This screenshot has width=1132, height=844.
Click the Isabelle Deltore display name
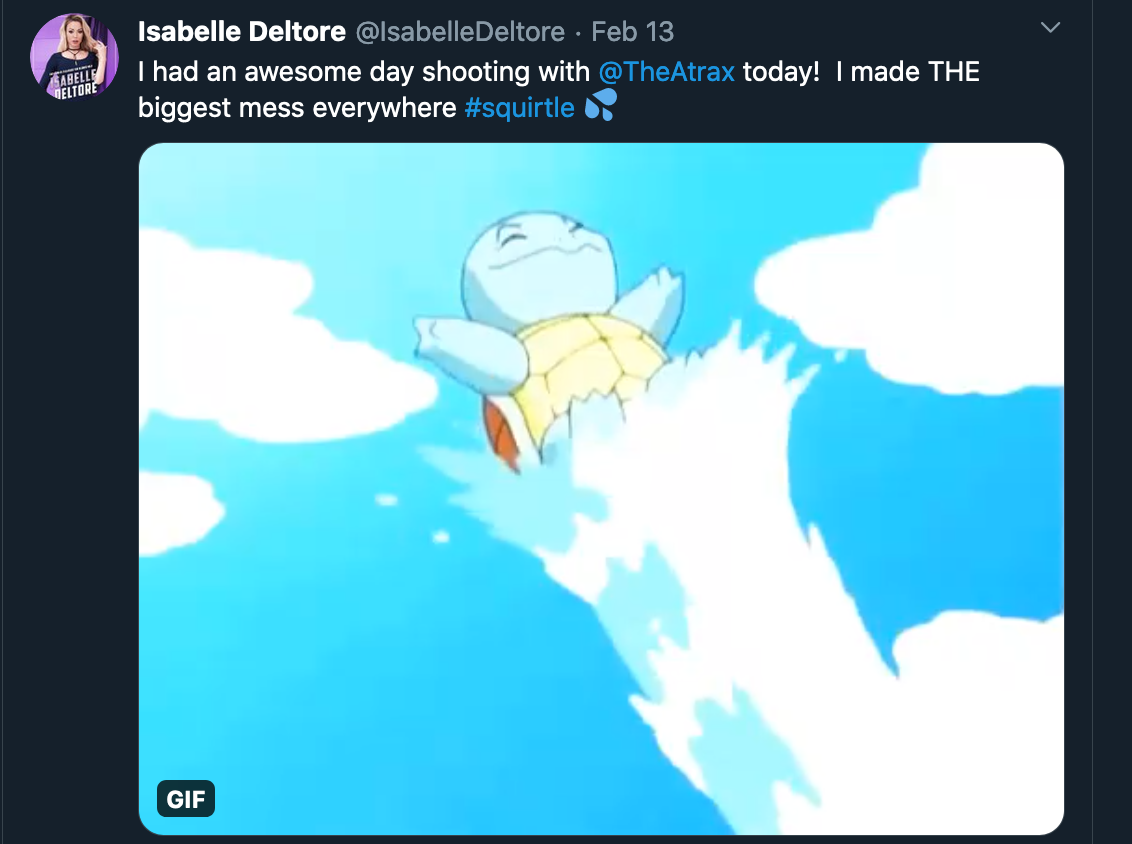tap(242, 31)
